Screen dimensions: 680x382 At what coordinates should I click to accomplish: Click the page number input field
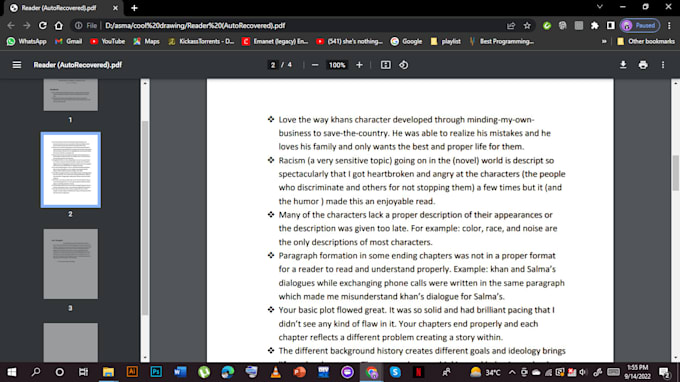point(273,65)
